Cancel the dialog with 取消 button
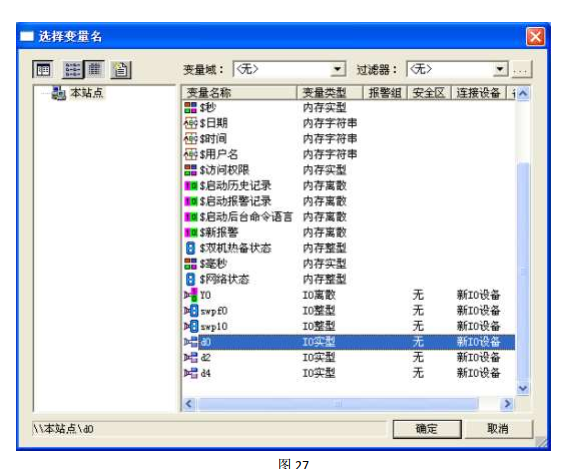 point(498,429)
